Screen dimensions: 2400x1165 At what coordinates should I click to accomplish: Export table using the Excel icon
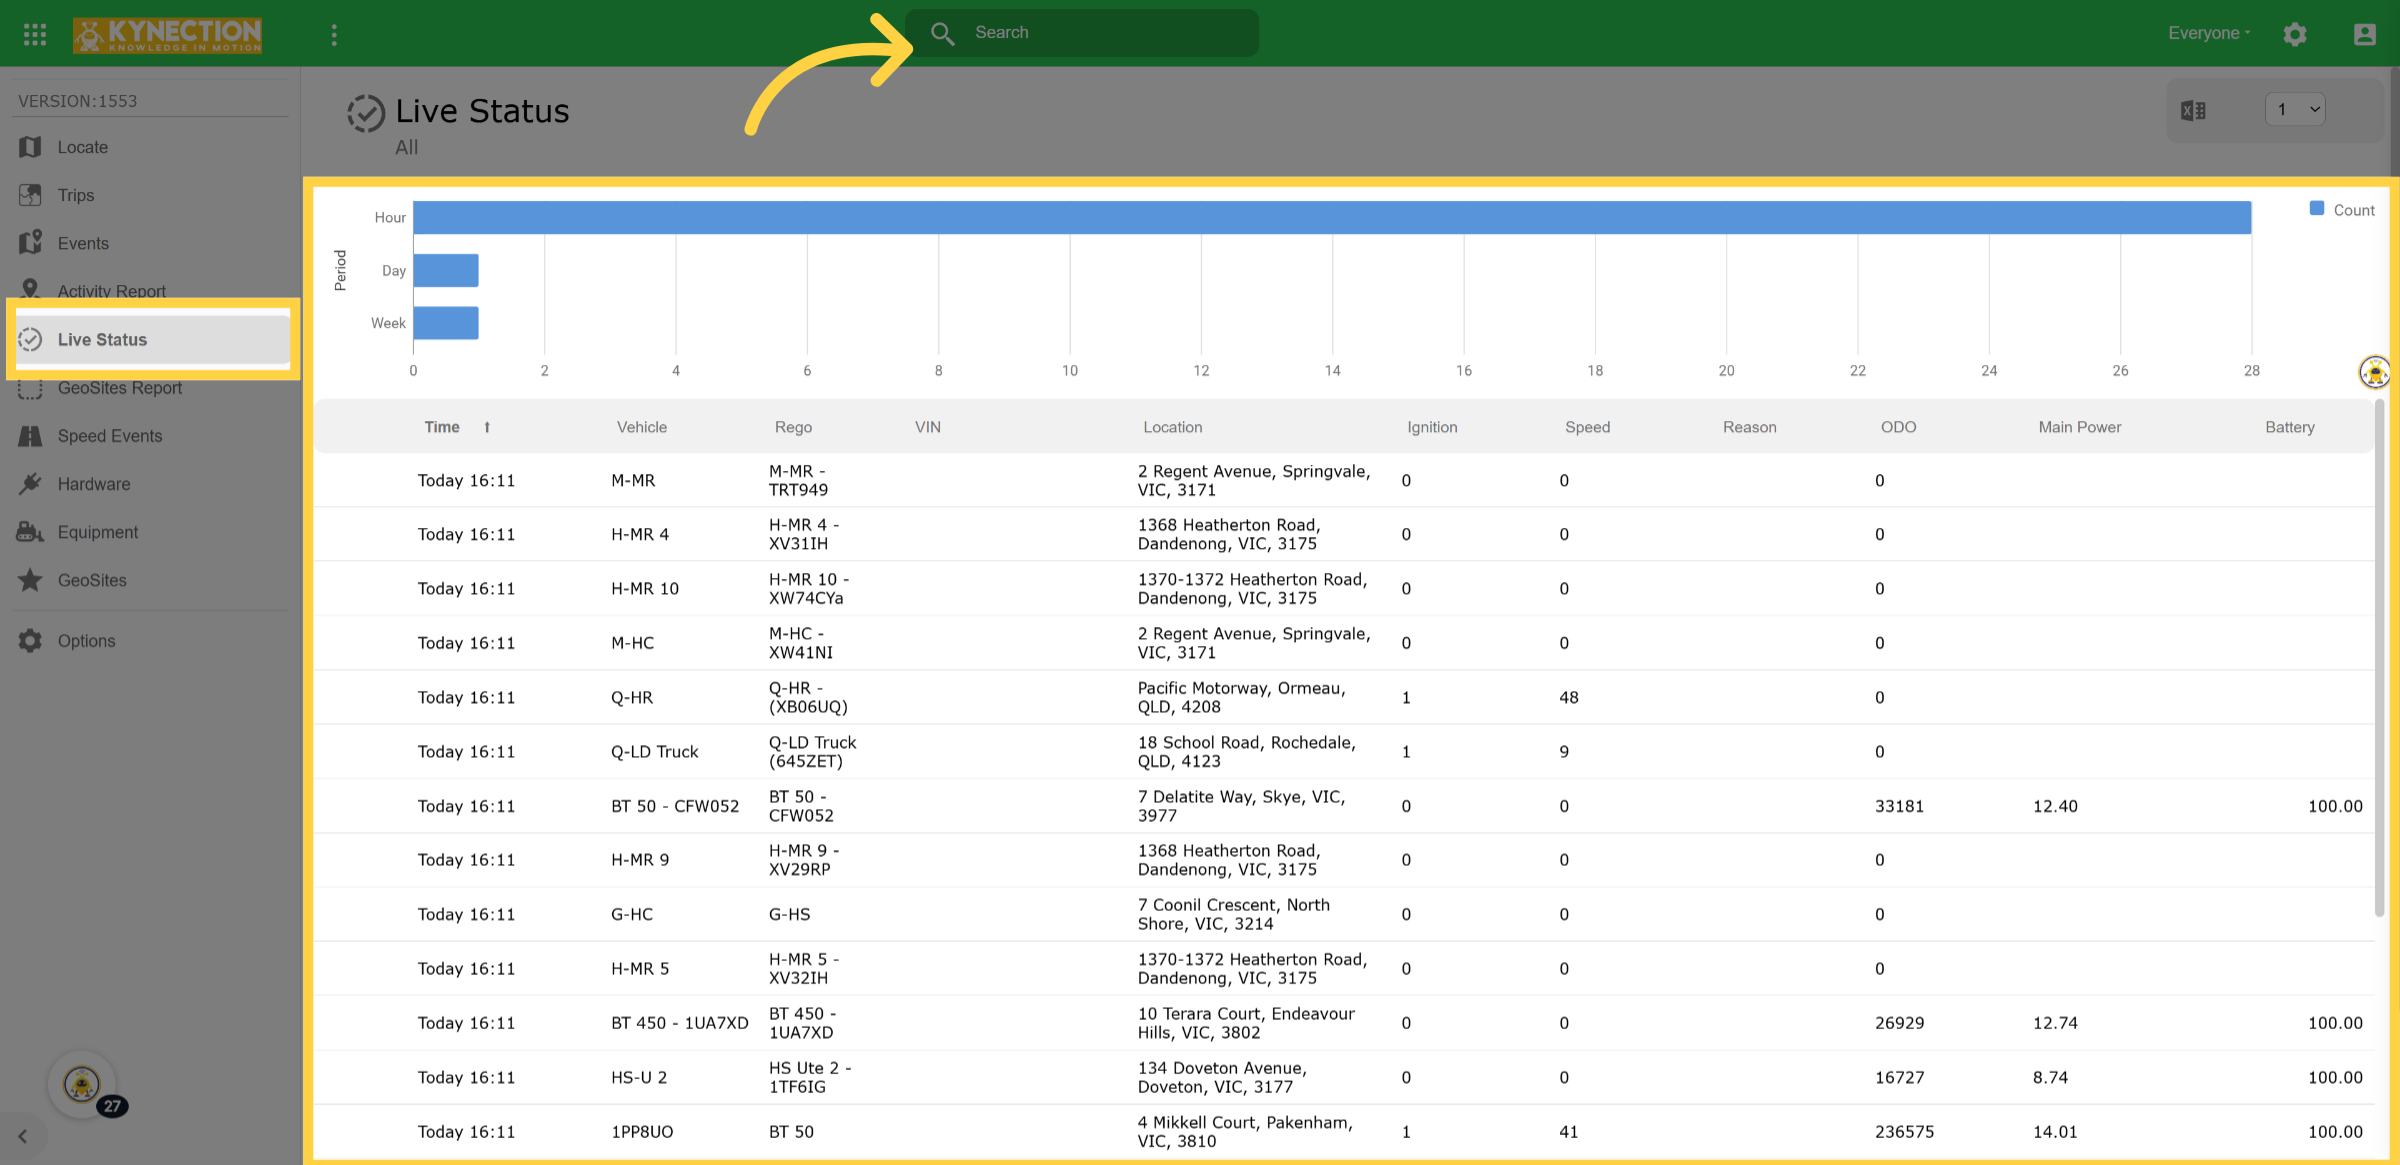click(x=2193, y=111)
